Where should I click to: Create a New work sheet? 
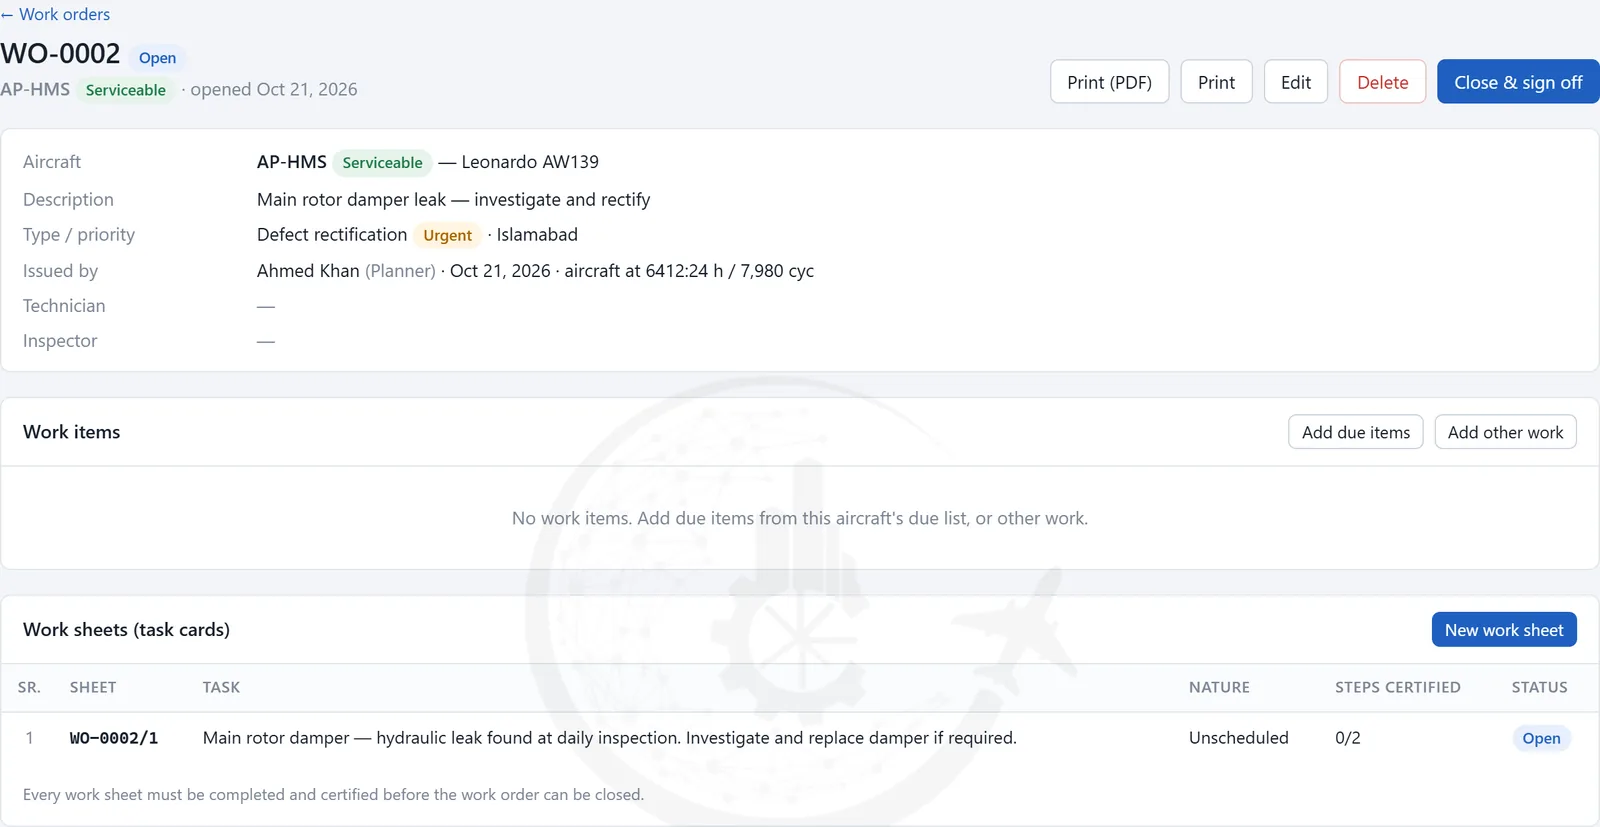click(x=1504, y=630)
